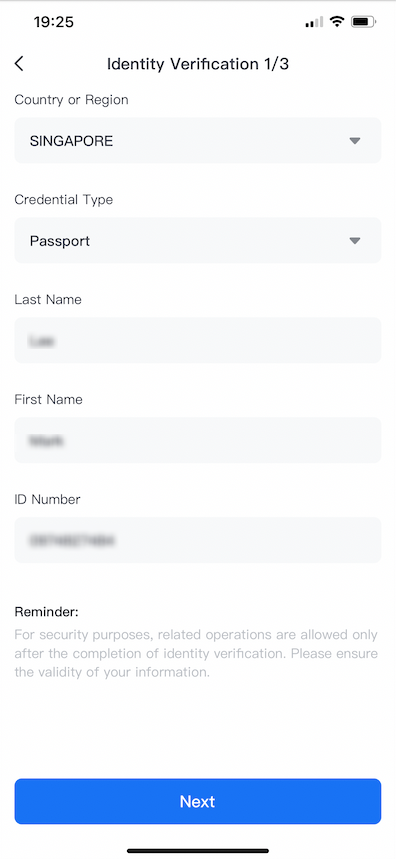Screen dimensions: 396x859
Task: Tap the ID Number label
Action: point(47,499)
